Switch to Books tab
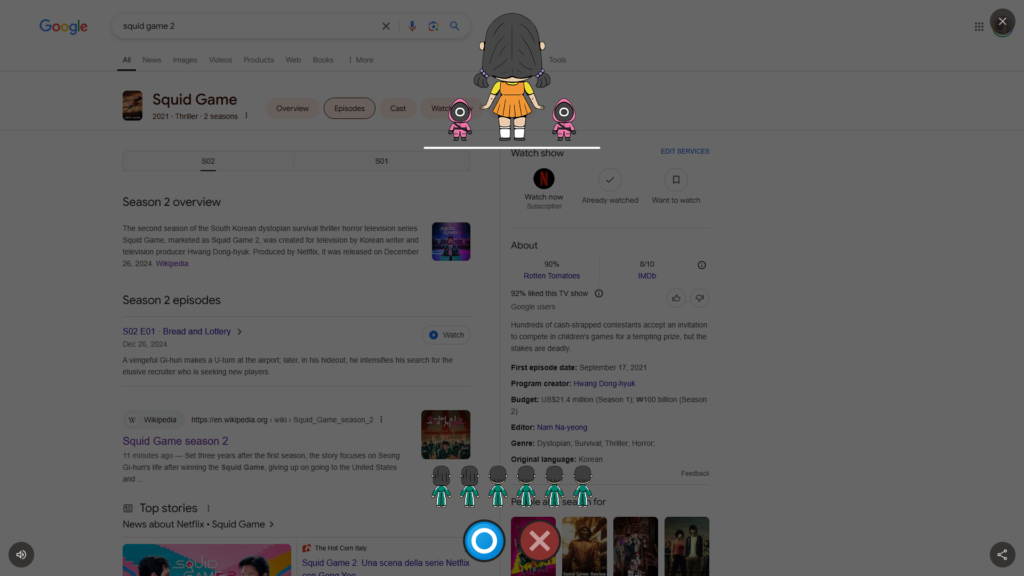This screenshot has height=576, width=1024. 323,60
